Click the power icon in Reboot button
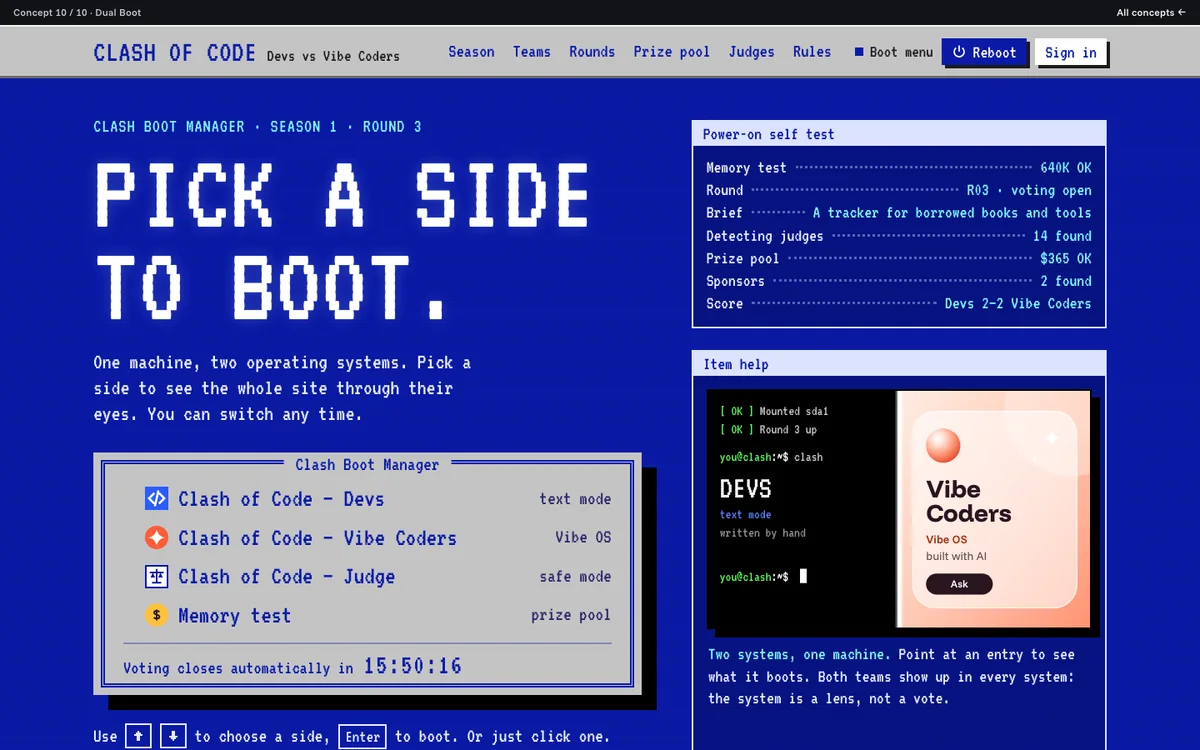Screen dimensions: 1200x750 pos(959,52)
